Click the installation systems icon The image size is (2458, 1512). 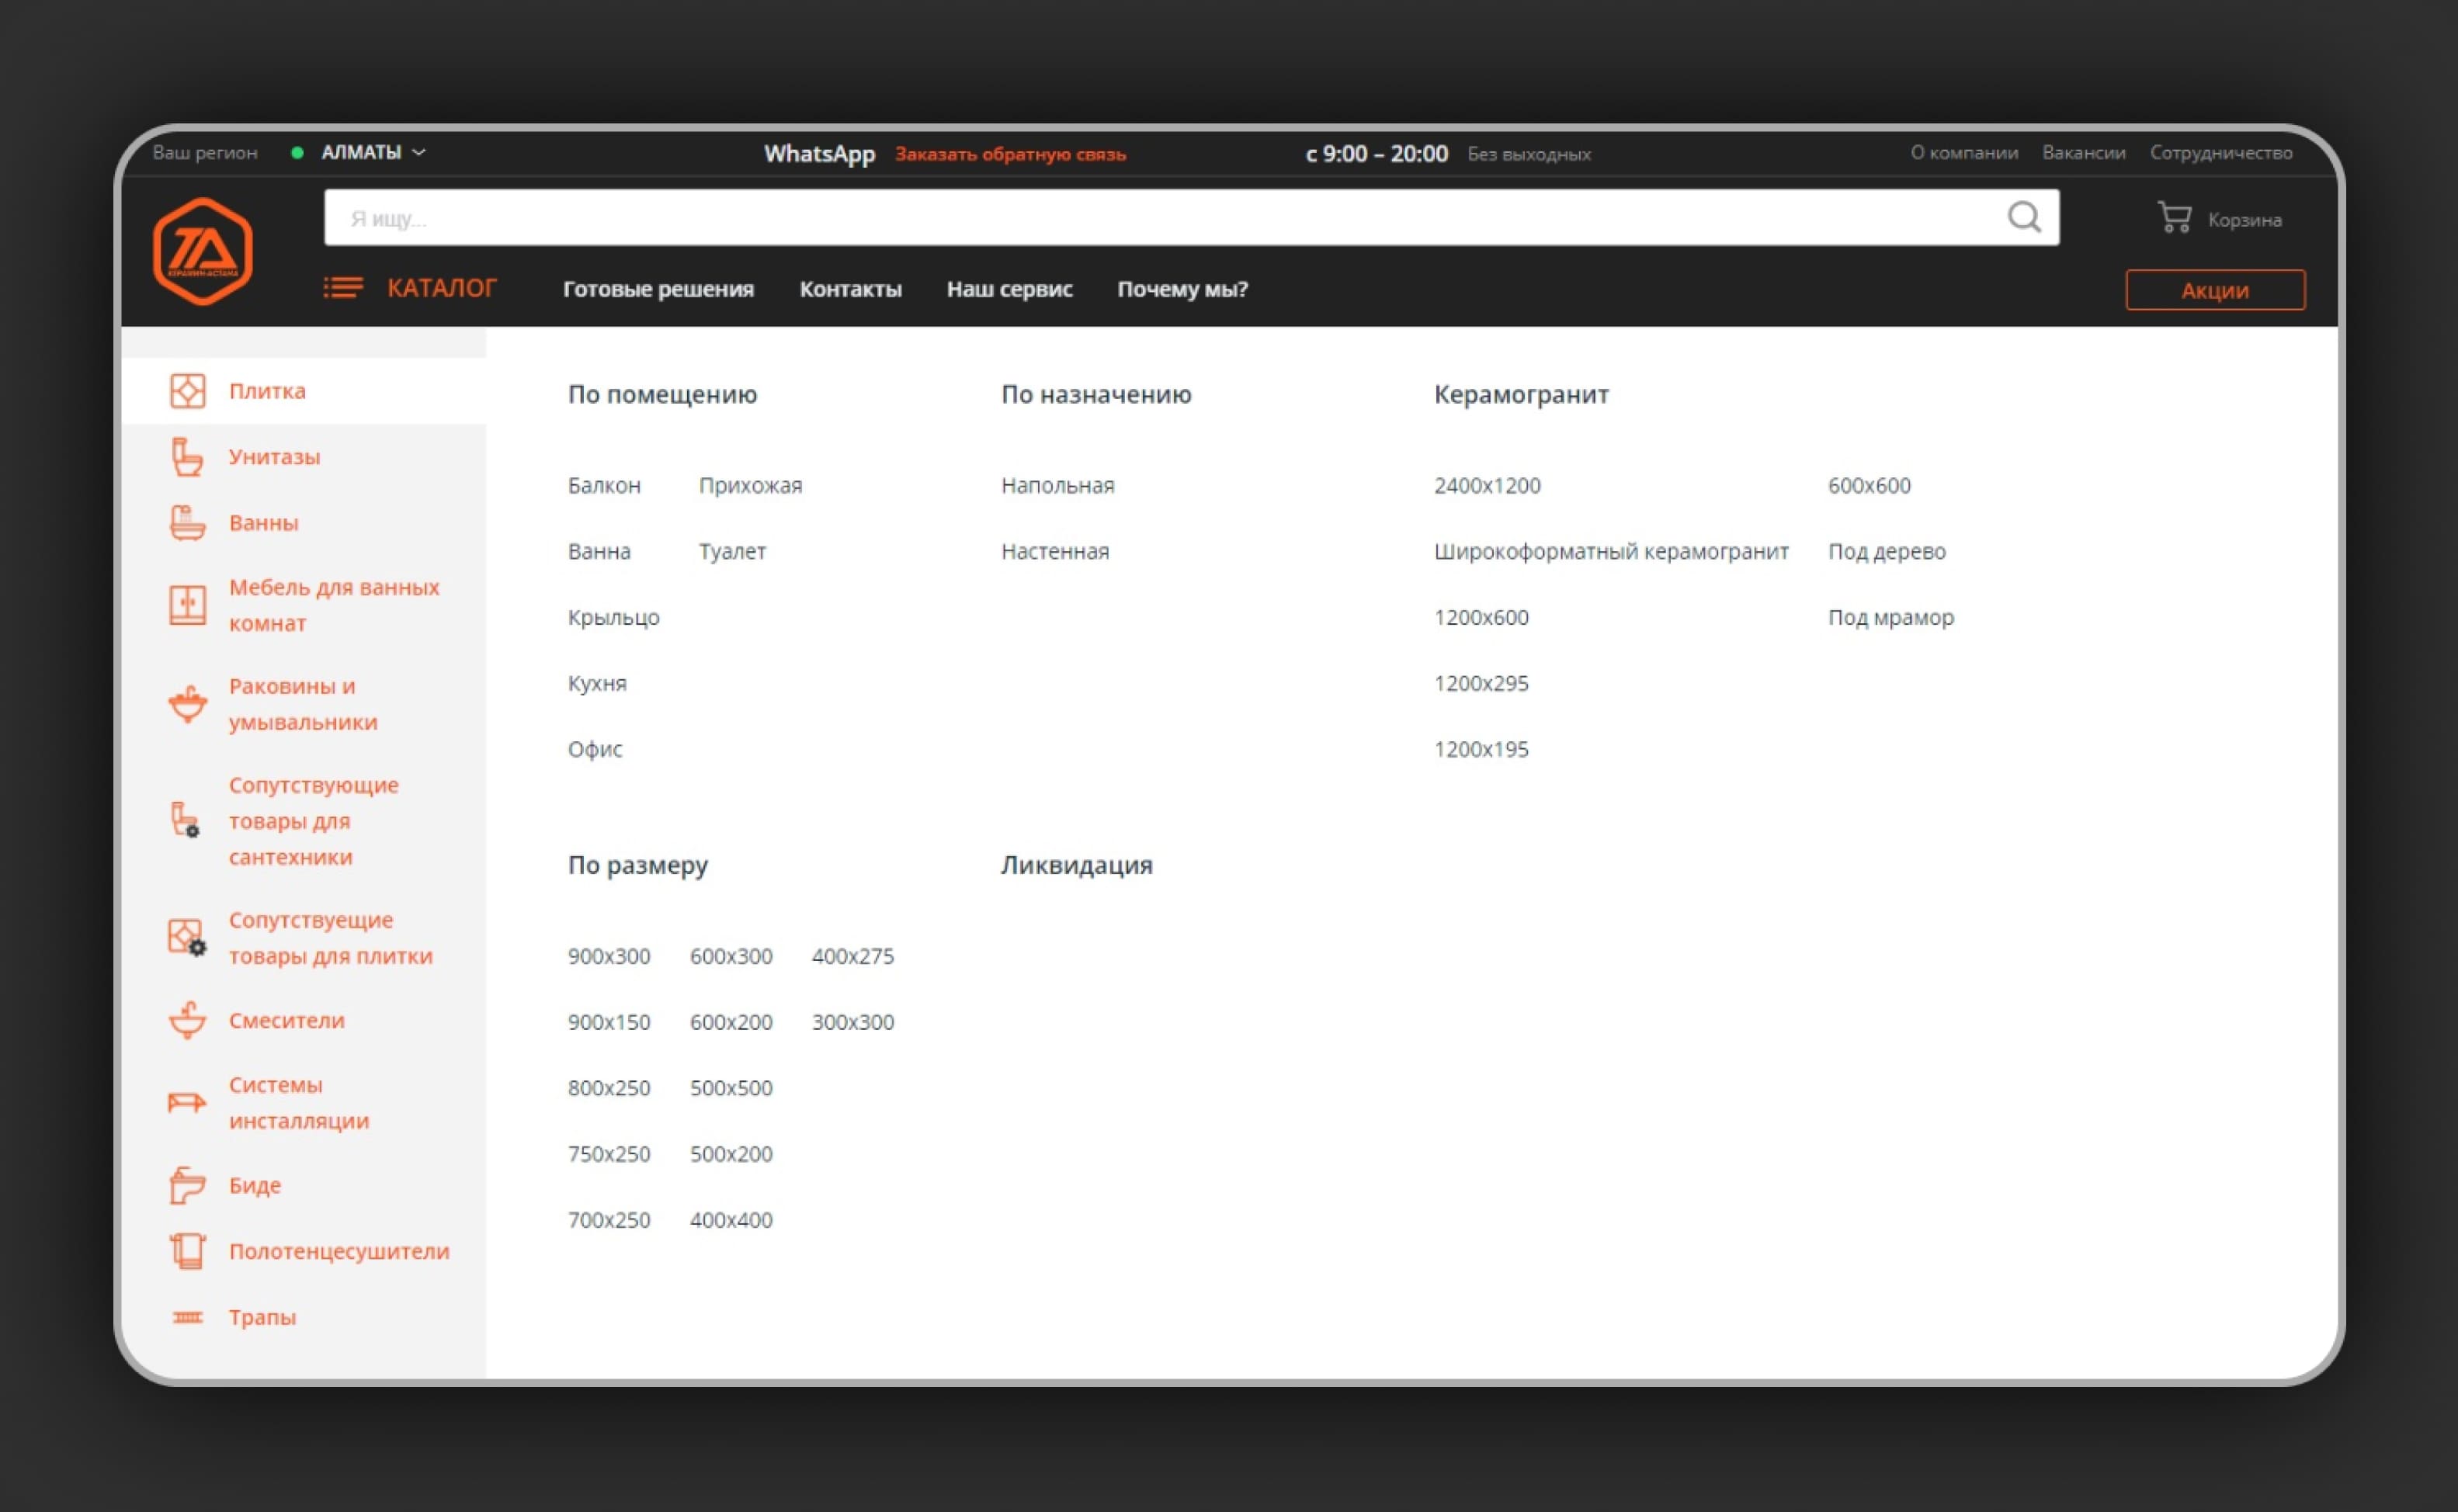(187, 1102)
